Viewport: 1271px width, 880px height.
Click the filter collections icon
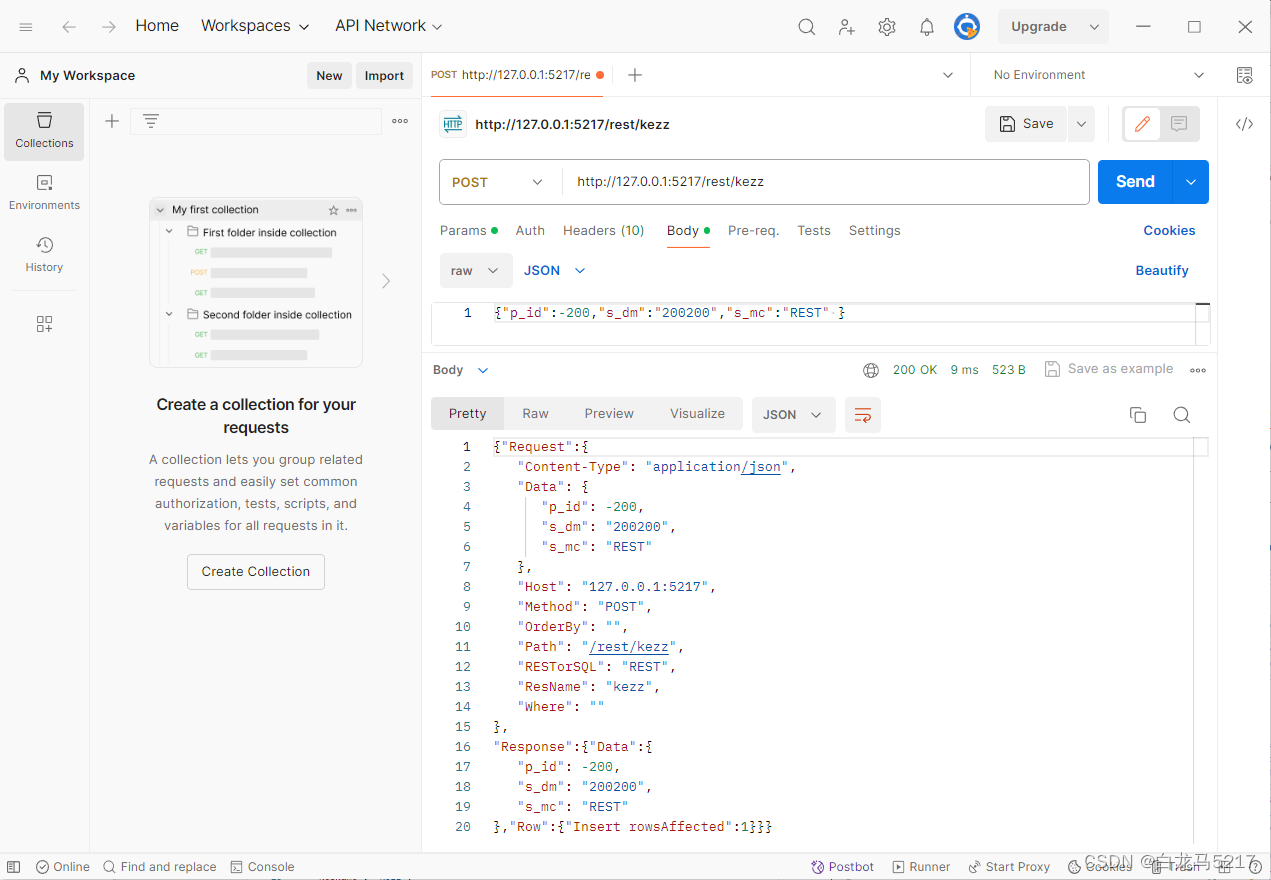pos(151,121)
